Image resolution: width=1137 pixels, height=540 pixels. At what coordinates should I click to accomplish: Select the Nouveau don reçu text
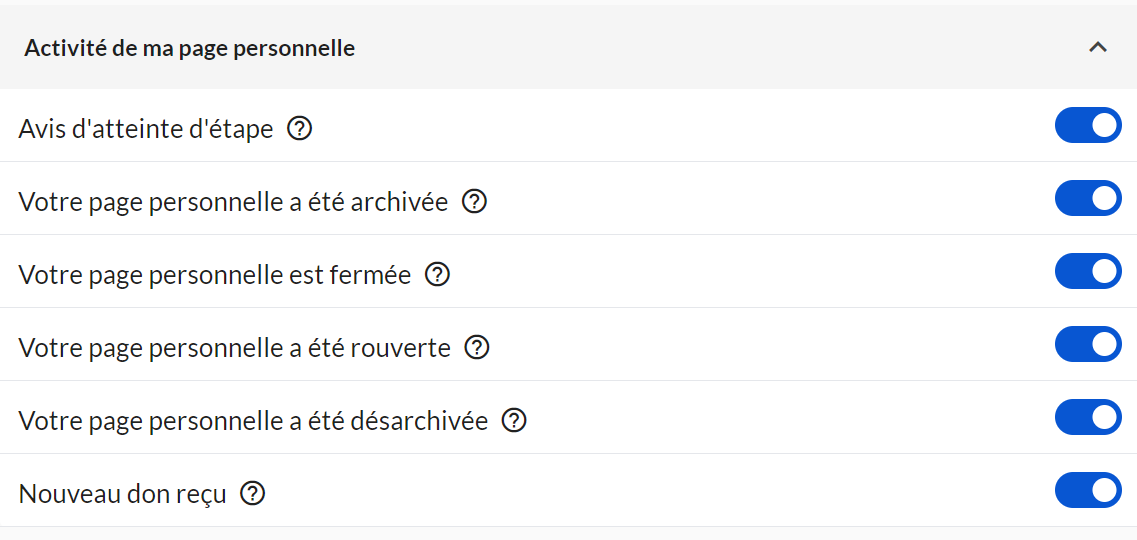click(123, 494)
